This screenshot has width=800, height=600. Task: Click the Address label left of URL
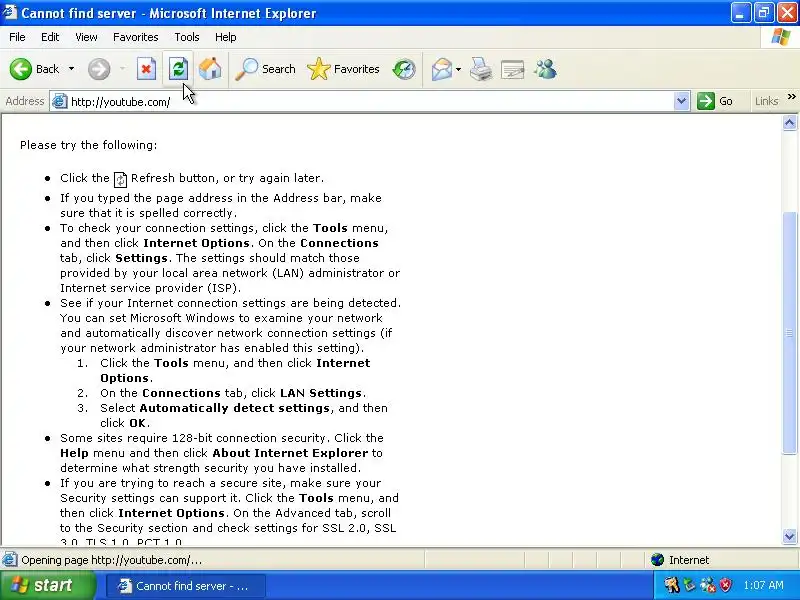point(24,101)
